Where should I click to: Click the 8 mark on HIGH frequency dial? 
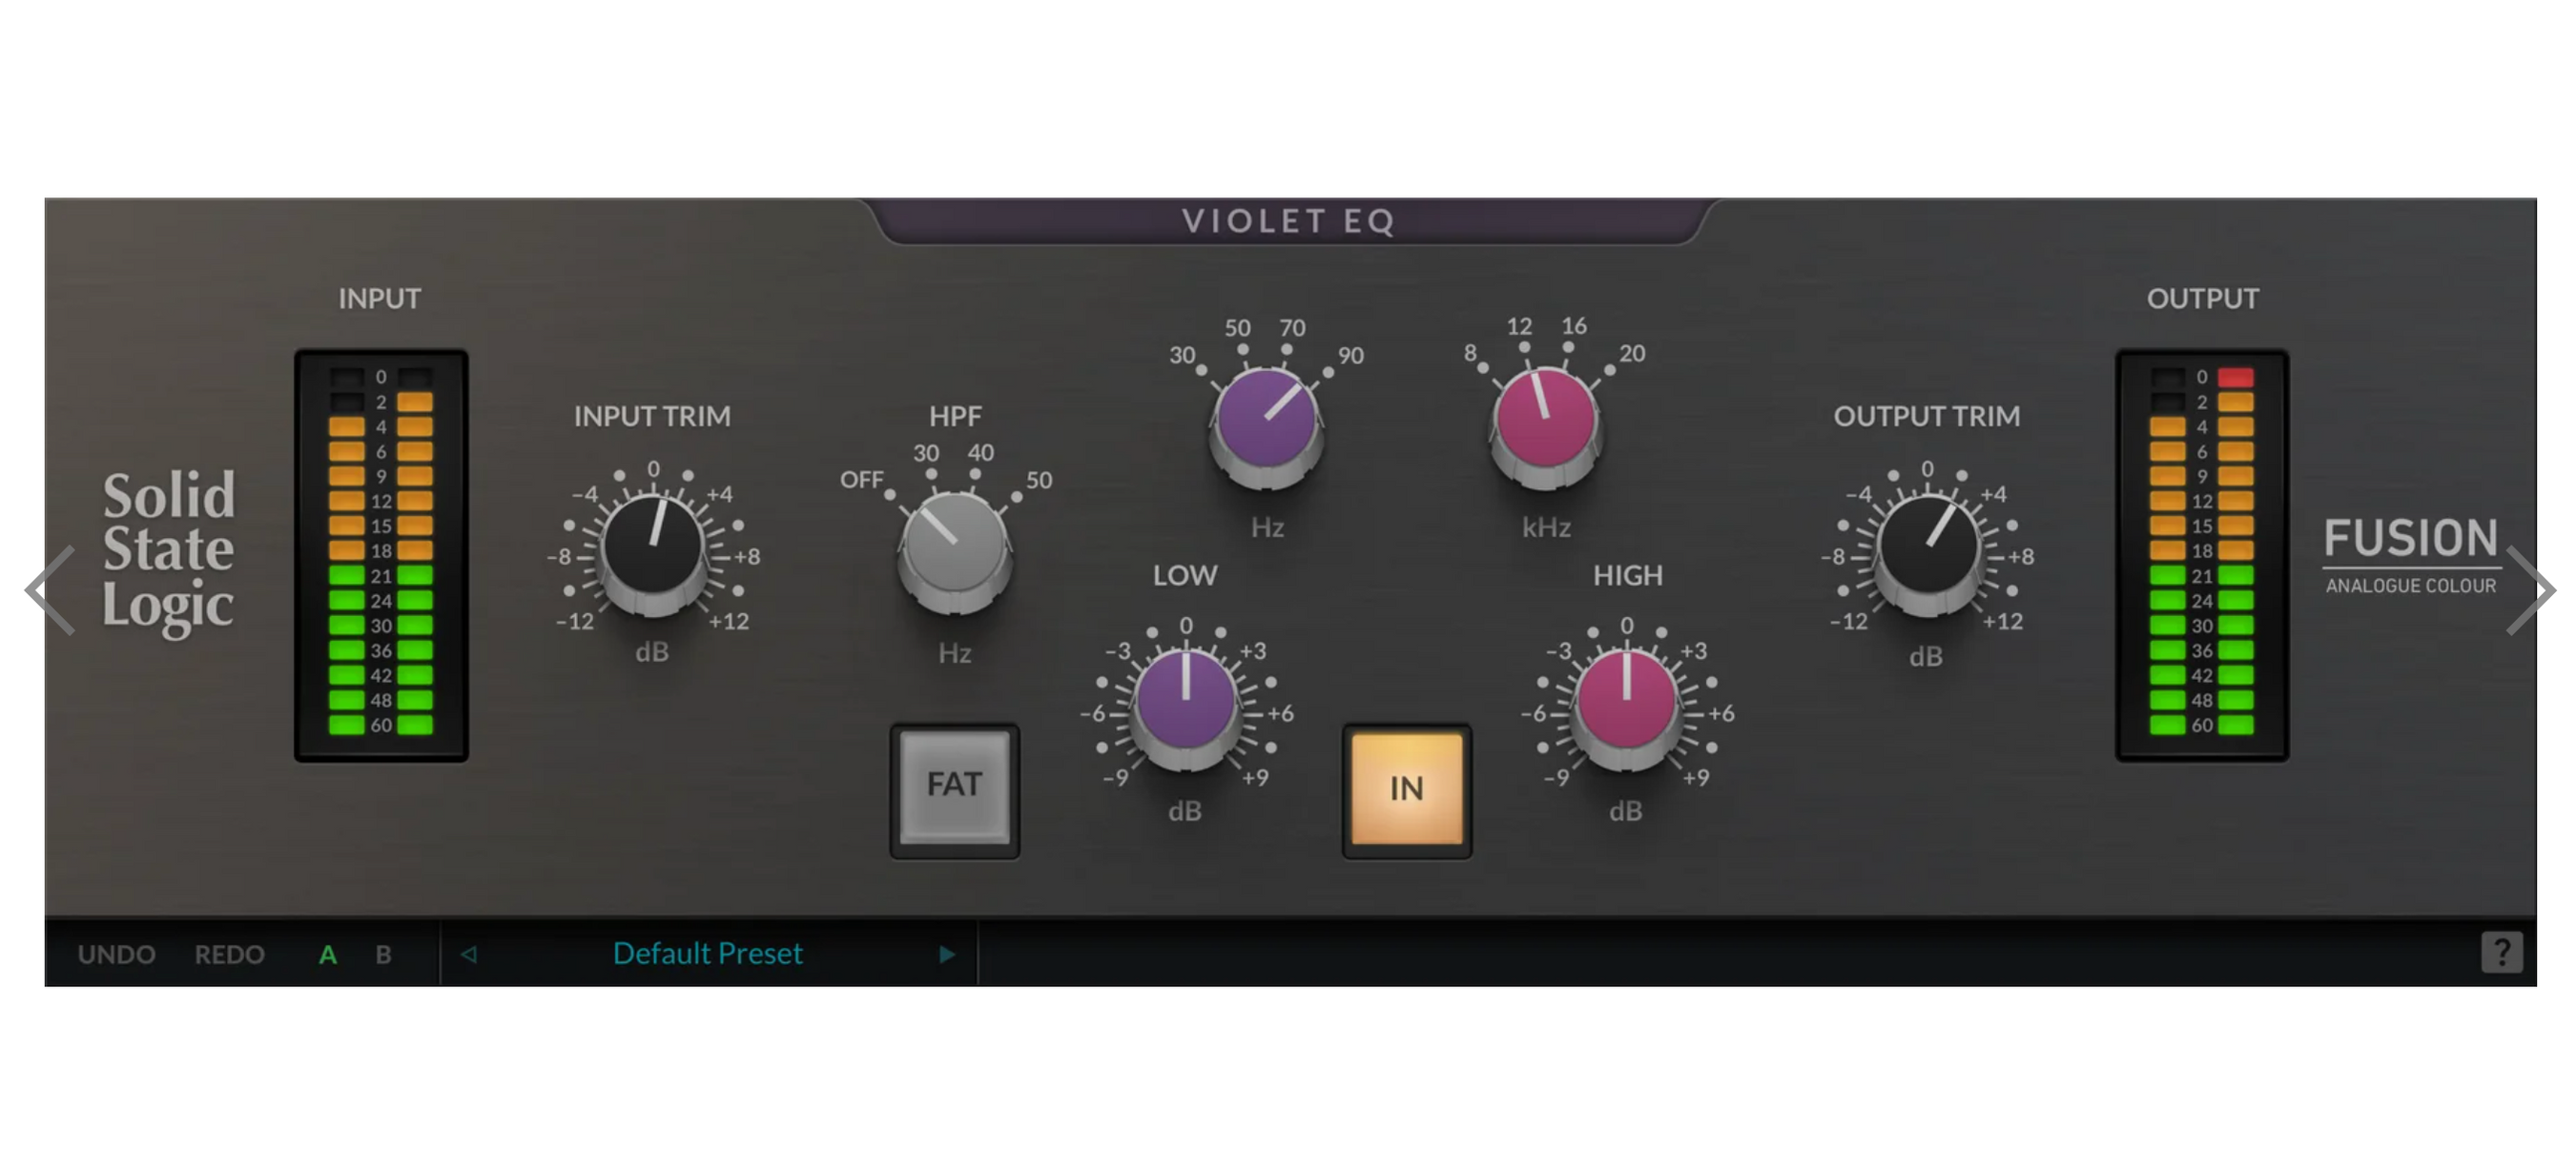tap(1470, 353)
